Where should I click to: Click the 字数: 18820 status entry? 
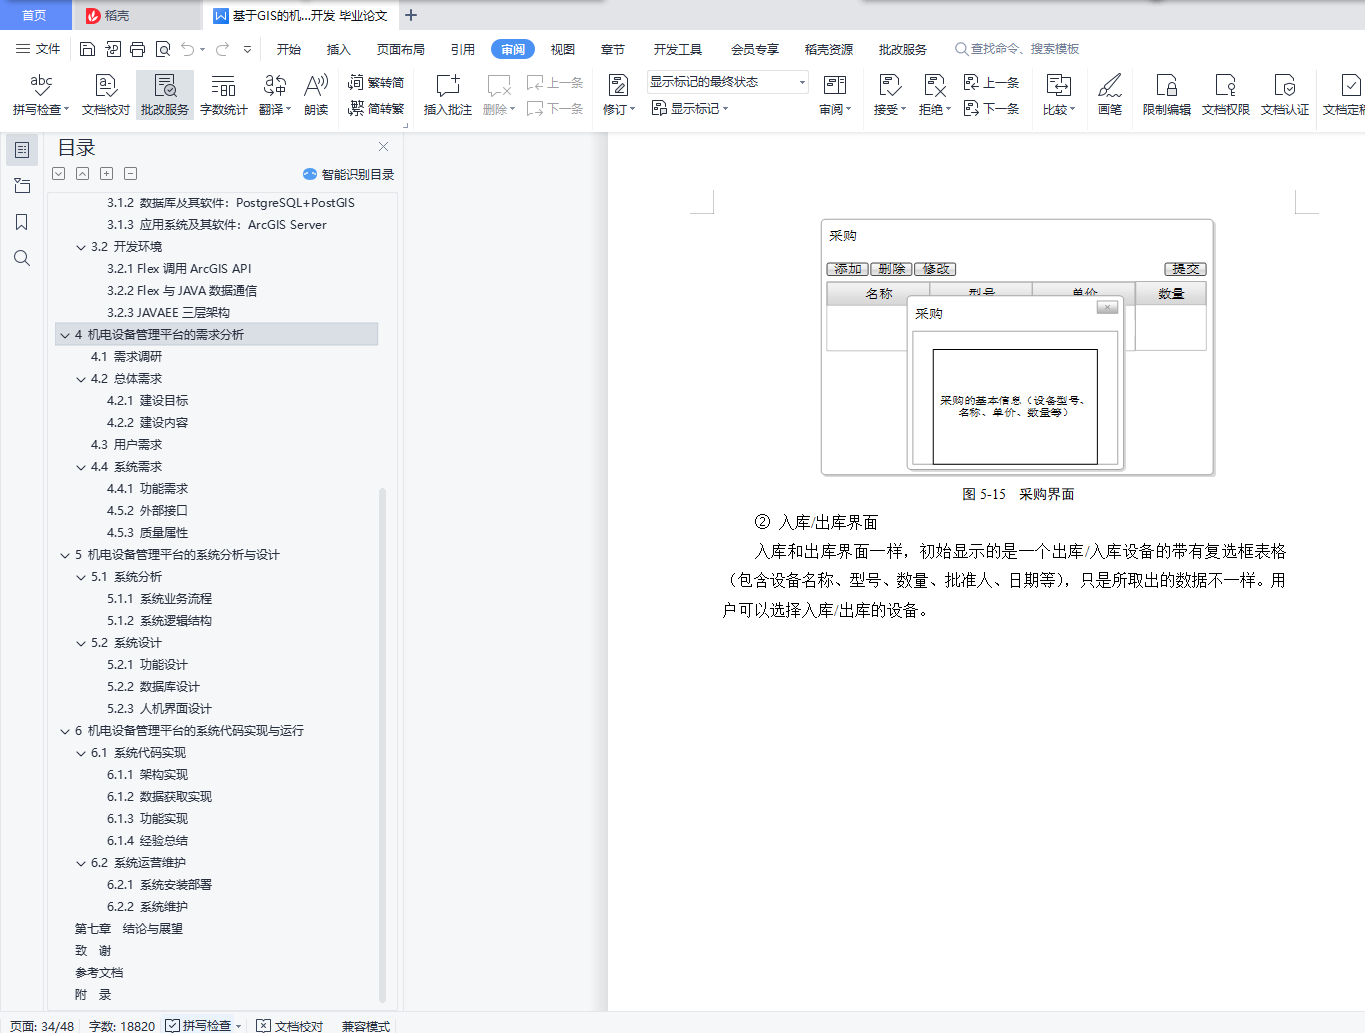[122, 1025]
